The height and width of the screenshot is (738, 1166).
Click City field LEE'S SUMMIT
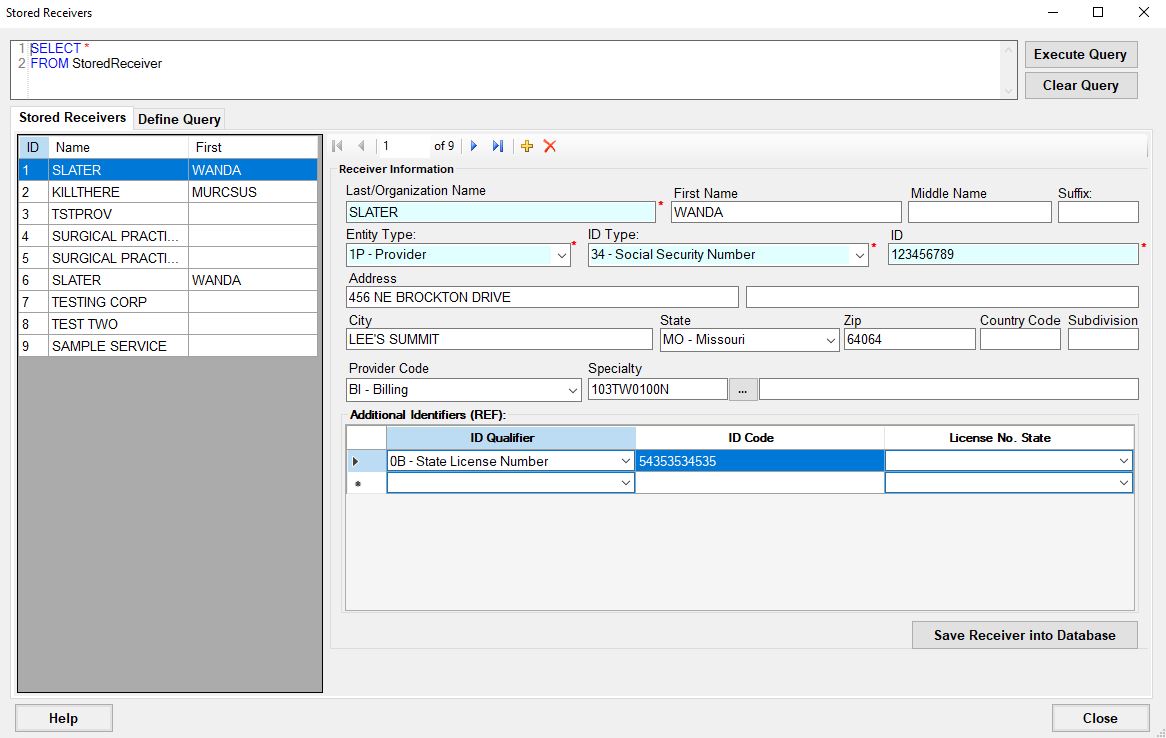click(x=499, y=339)
